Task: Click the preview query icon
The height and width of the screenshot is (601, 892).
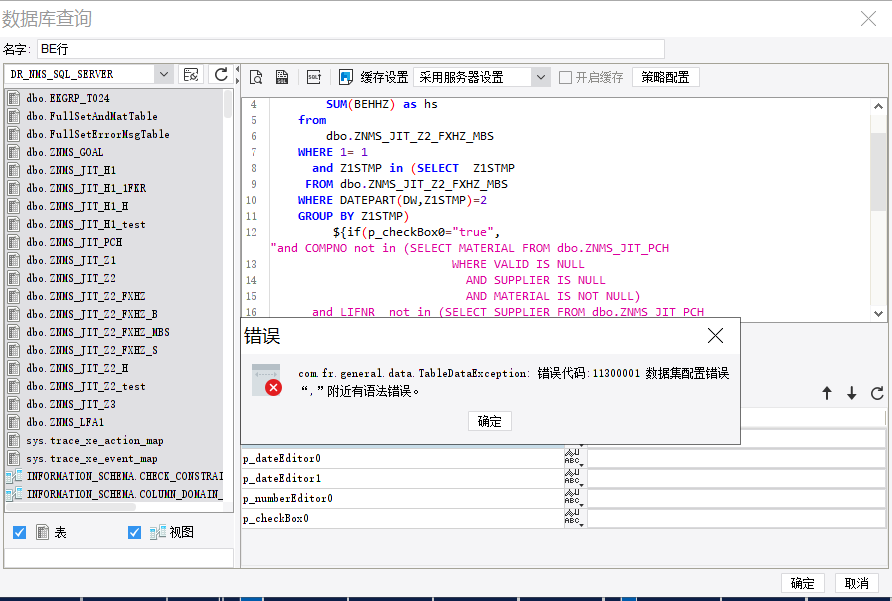Action: coord(256,77)
